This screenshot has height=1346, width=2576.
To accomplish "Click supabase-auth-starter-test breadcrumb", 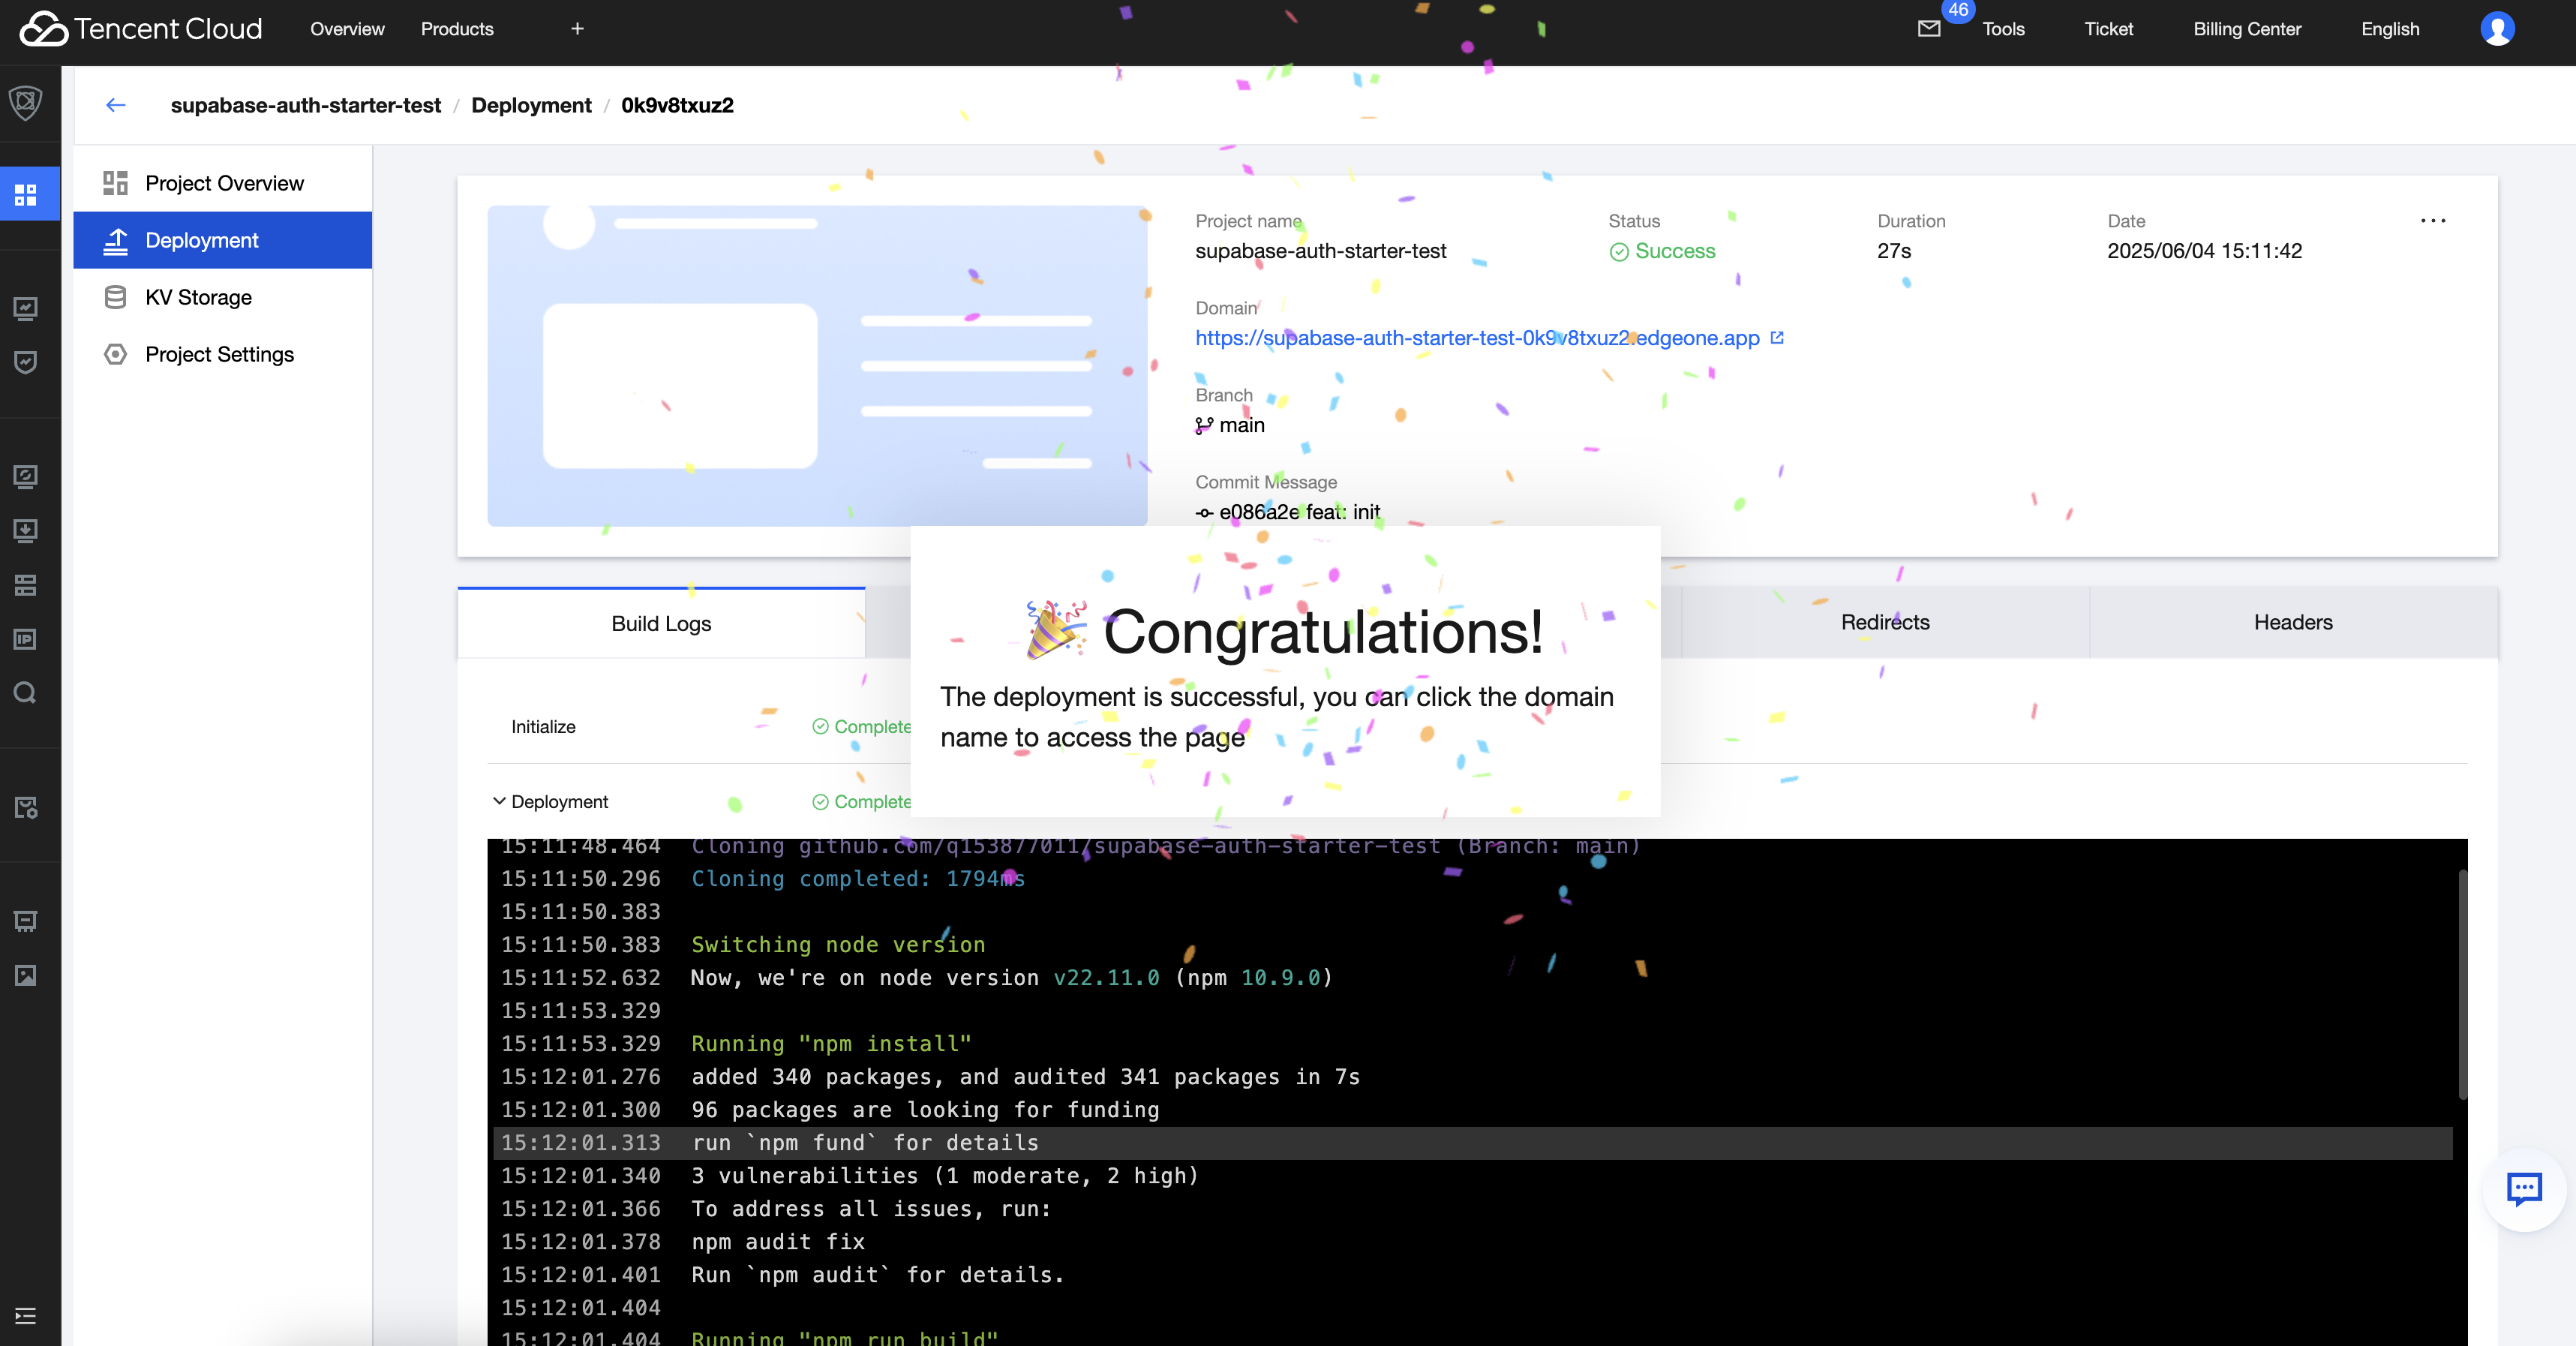I will [305, 105].
